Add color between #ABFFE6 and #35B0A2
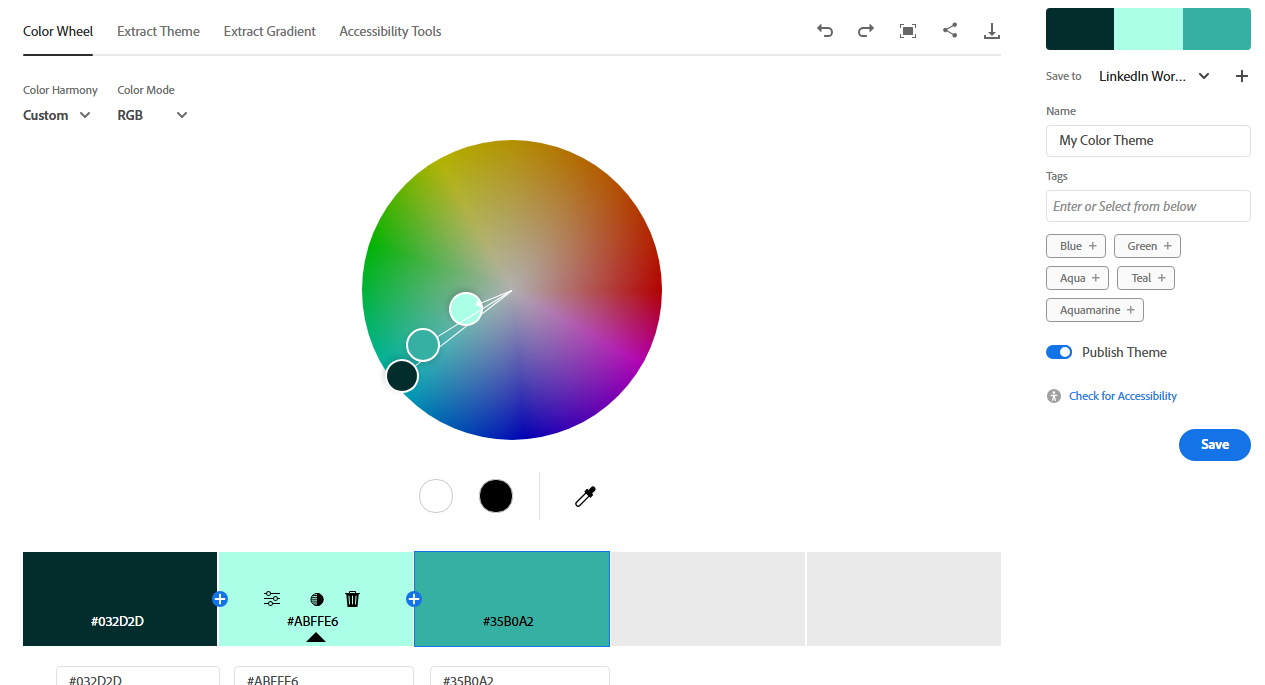 414,599
